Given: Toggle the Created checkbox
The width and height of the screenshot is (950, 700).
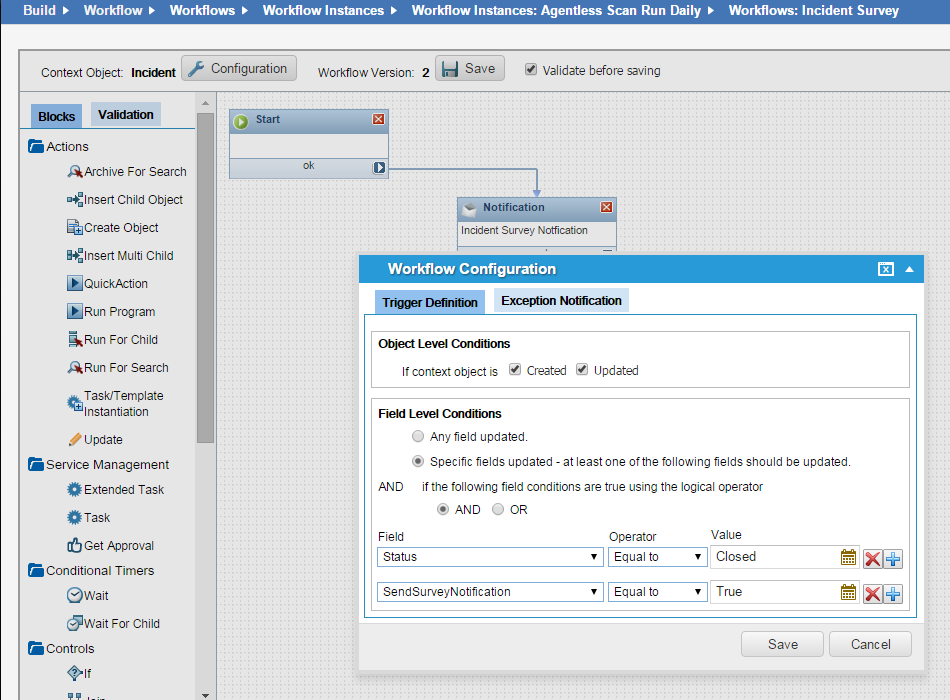Looking at the screenshot, I should tap(515, 370).
